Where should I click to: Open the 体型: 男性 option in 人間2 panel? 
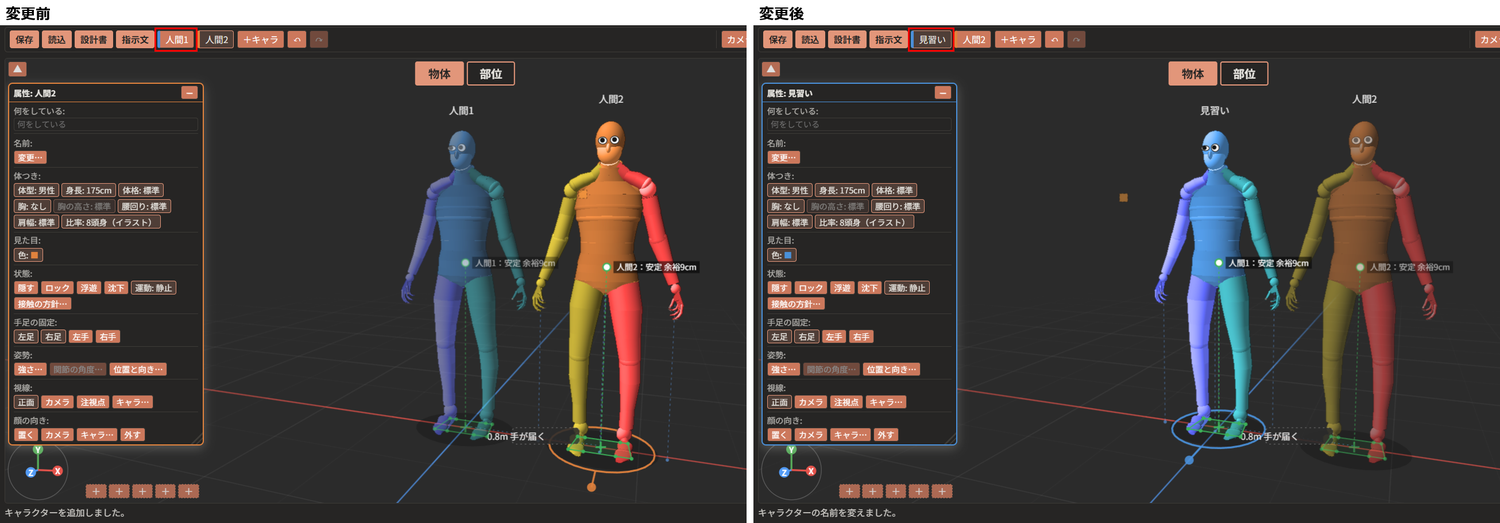[x=37, y=190]
